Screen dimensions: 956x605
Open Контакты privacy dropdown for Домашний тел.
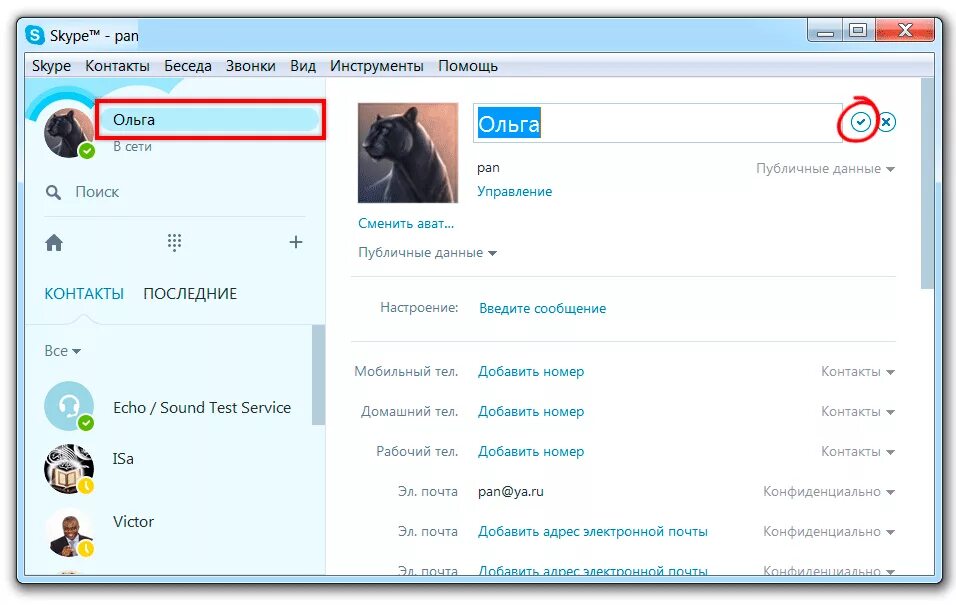[x=858, y=412]
